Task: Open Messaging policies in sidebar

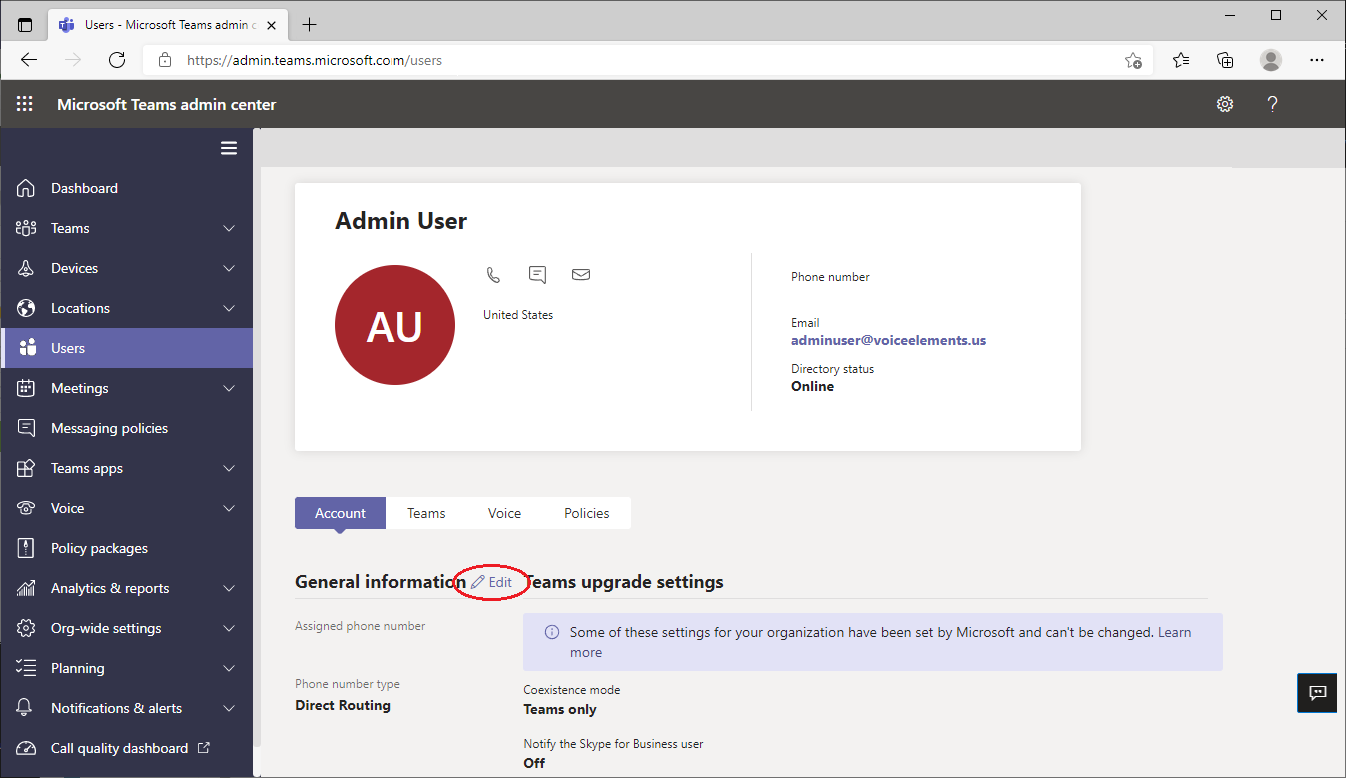Action: pyautogui.click(x=127, y=428)
